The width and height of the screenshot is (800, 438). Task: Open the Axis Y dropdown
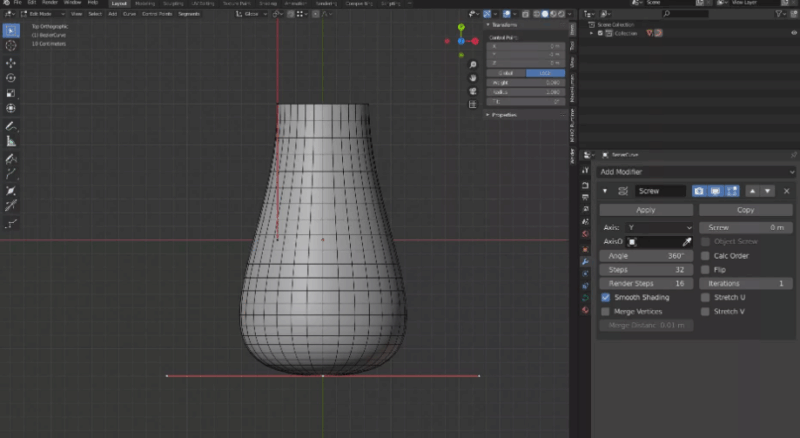659,228
